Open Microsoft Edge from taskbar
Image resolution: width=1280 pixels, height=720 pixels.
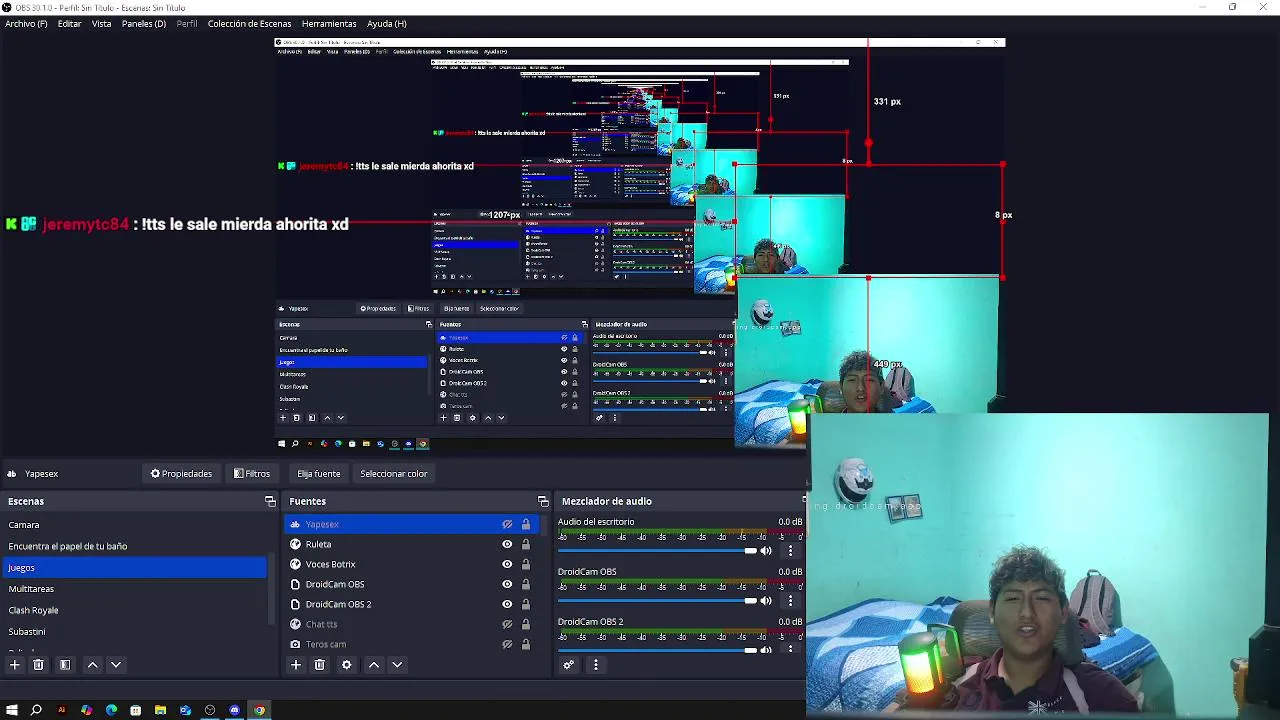pyautogui.click(x=111, y=710)
